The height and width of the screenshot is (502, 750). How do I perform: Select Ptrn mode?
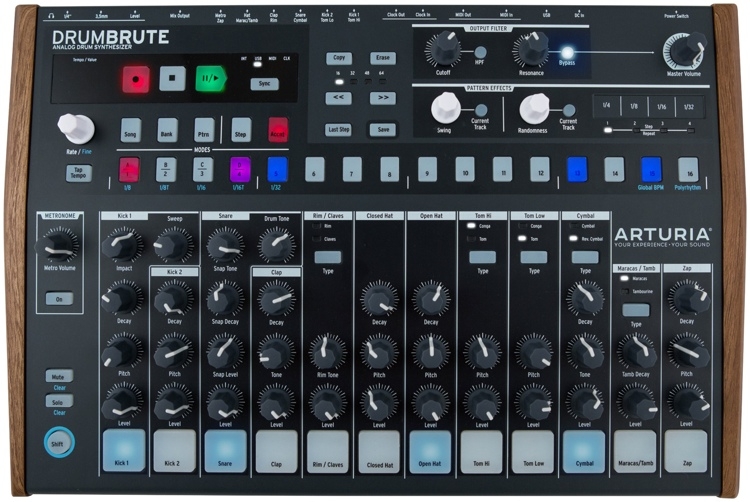click(204, 130)
